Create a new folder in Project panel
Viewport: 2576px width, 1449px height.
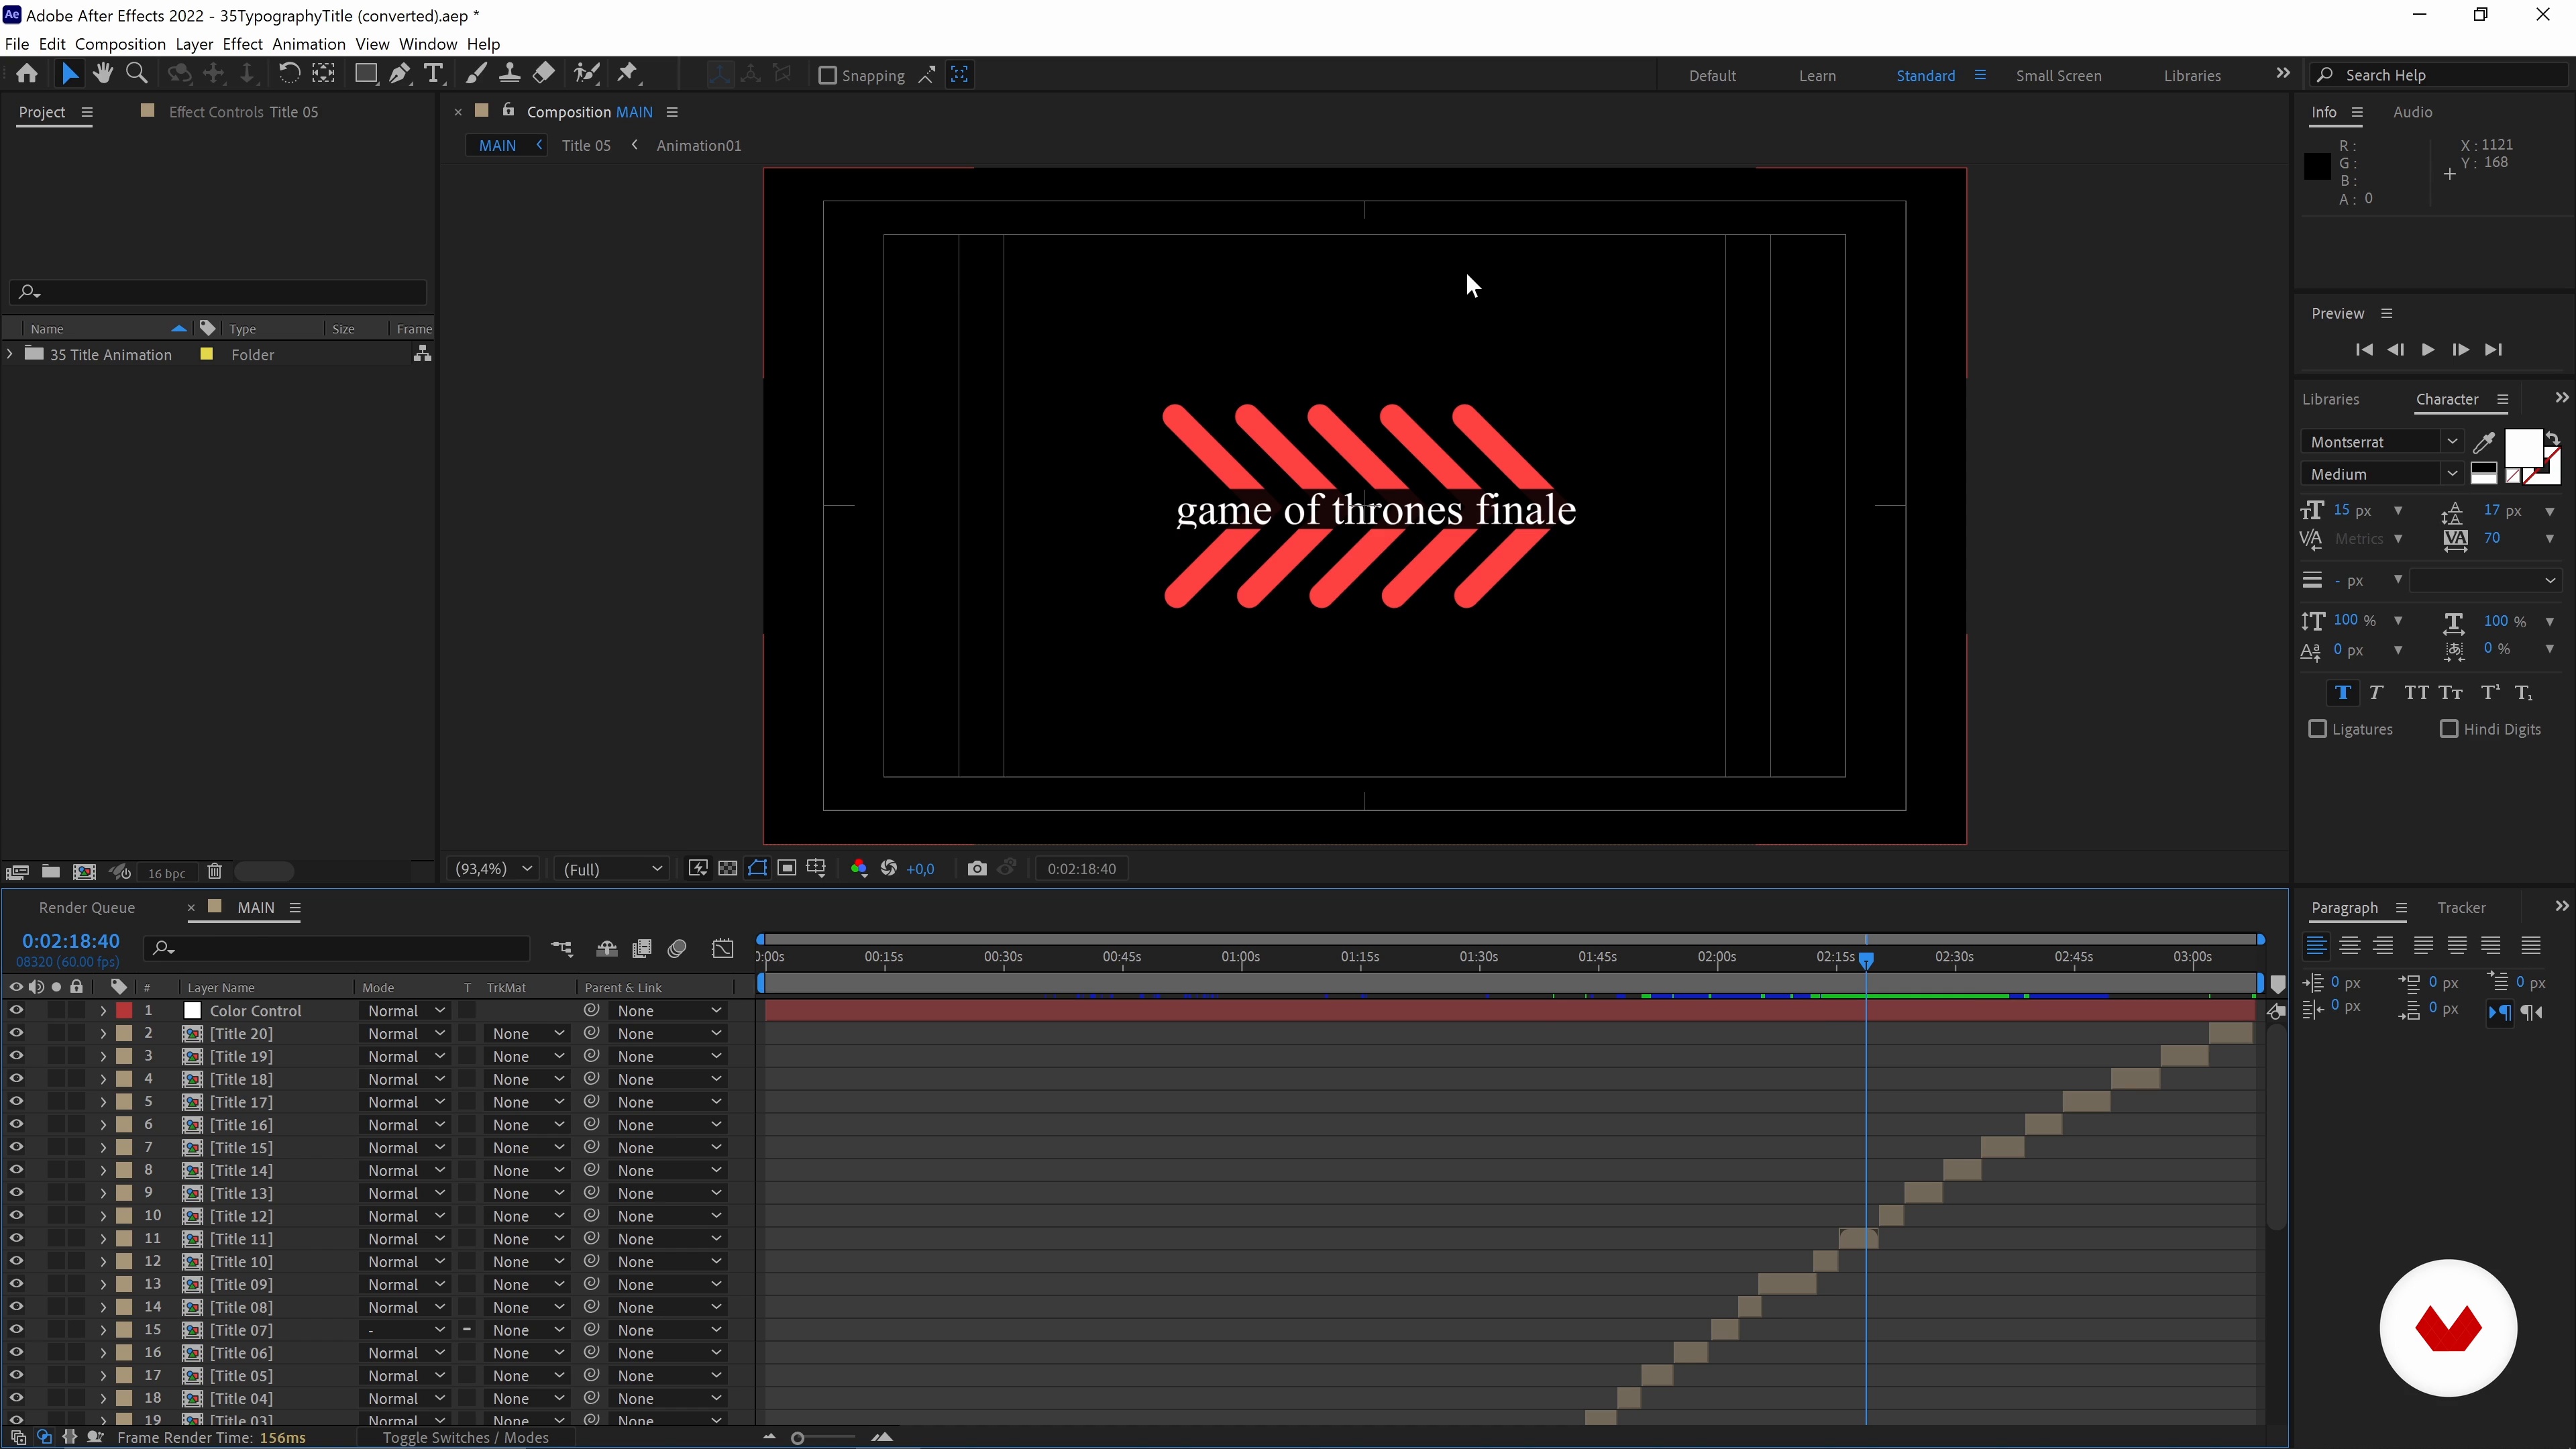point(50,872)
